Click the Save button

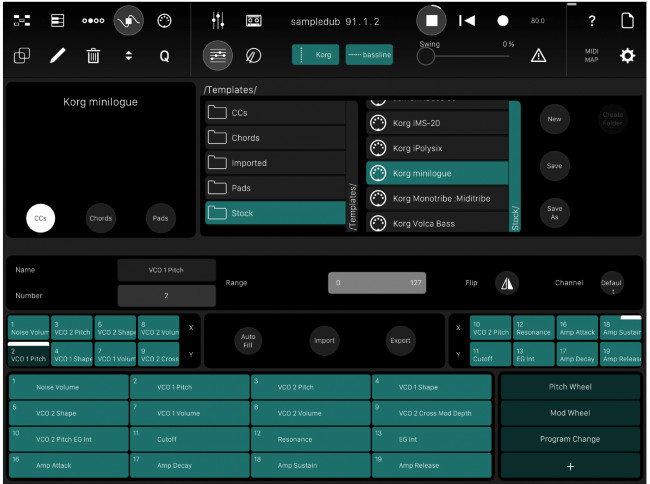pyautogui.click(x=554, y=166)
